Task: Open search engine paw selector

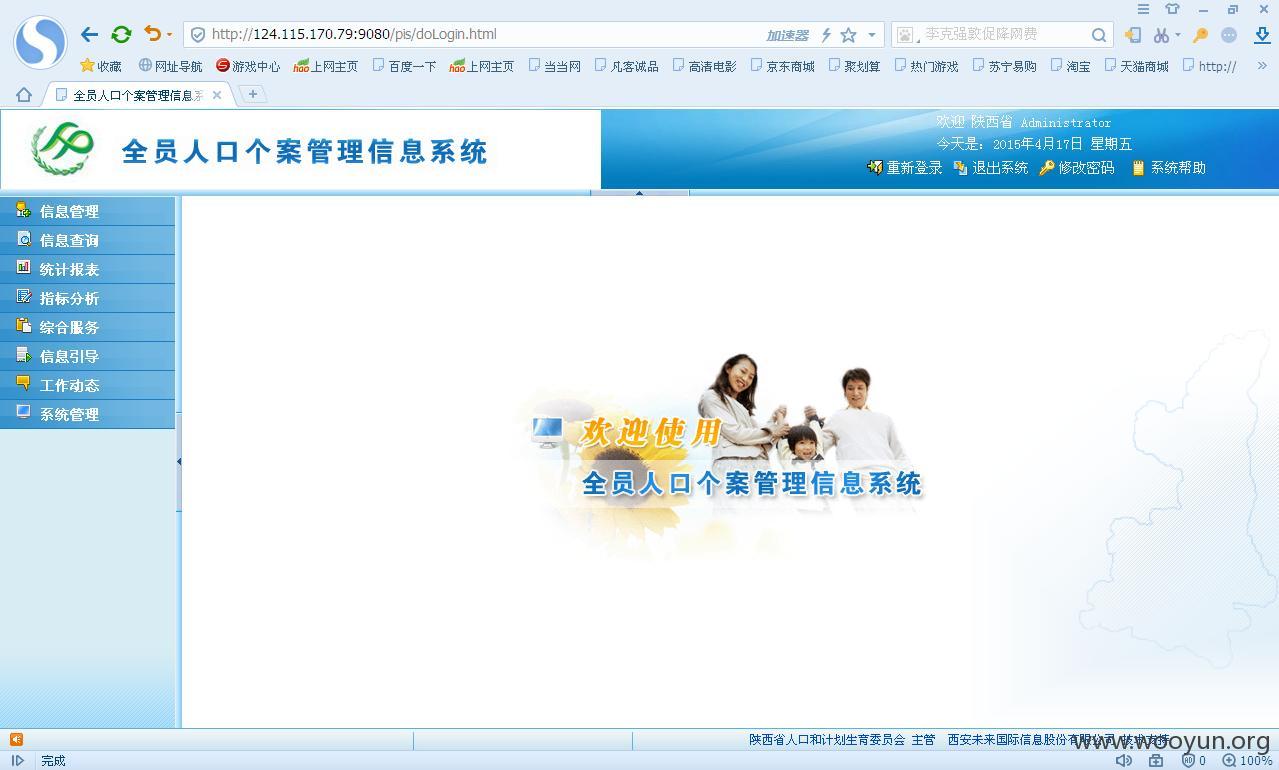Action: coord(907,35)
